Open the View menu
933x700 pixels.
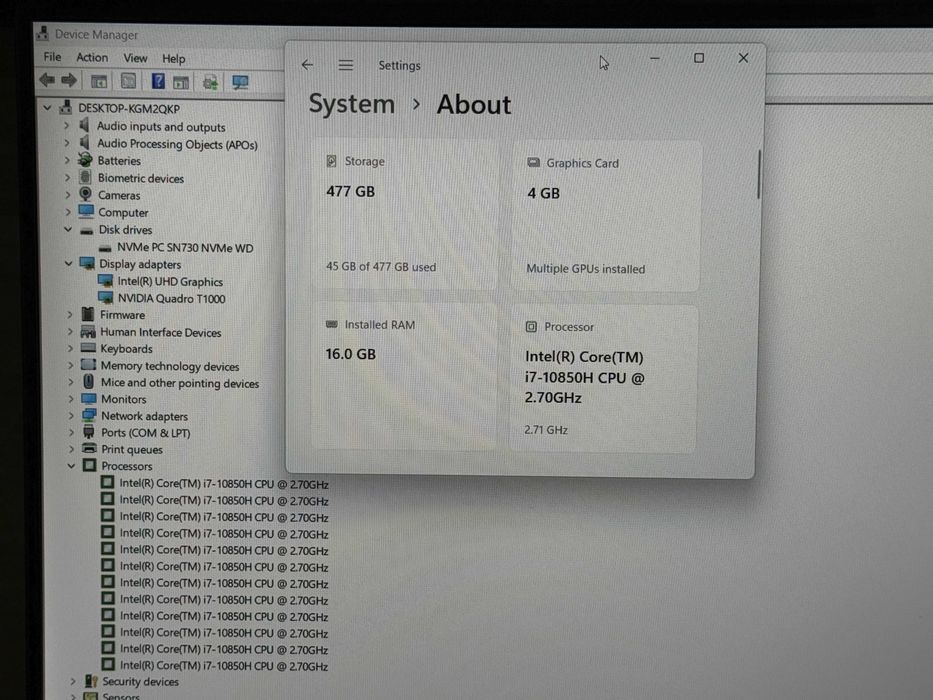[135, 58]
